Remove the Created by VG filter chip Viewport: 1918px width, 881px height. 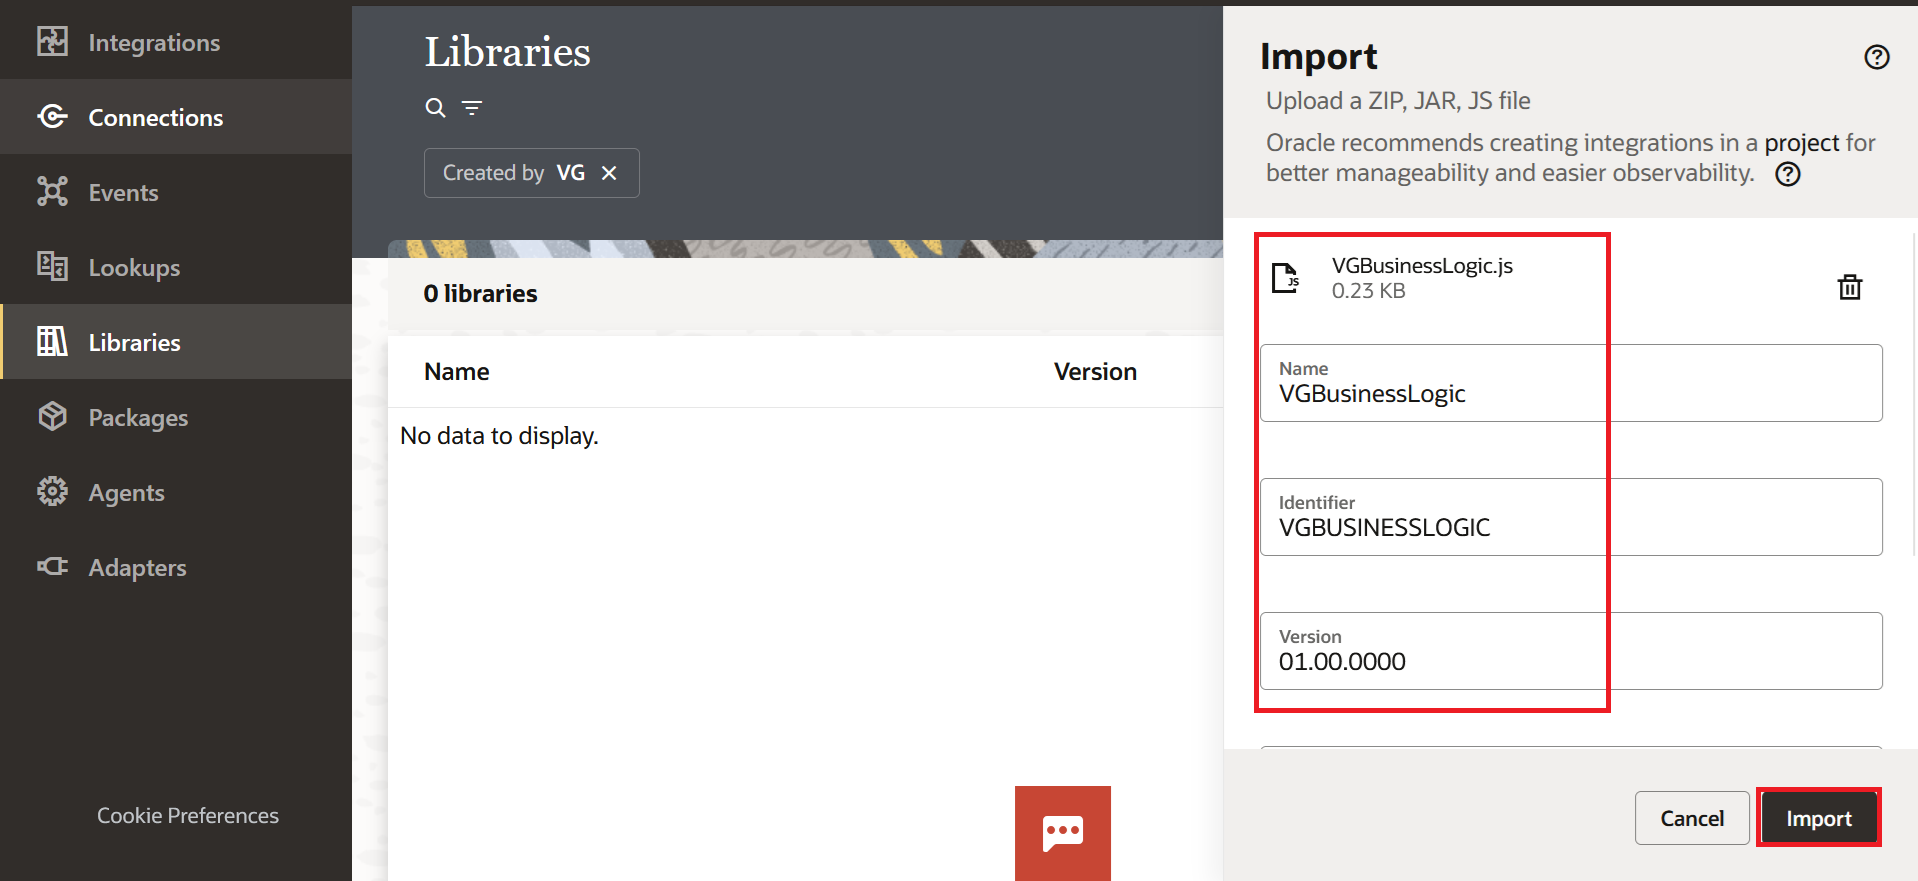pyautogui.click(x=609, y=173)
